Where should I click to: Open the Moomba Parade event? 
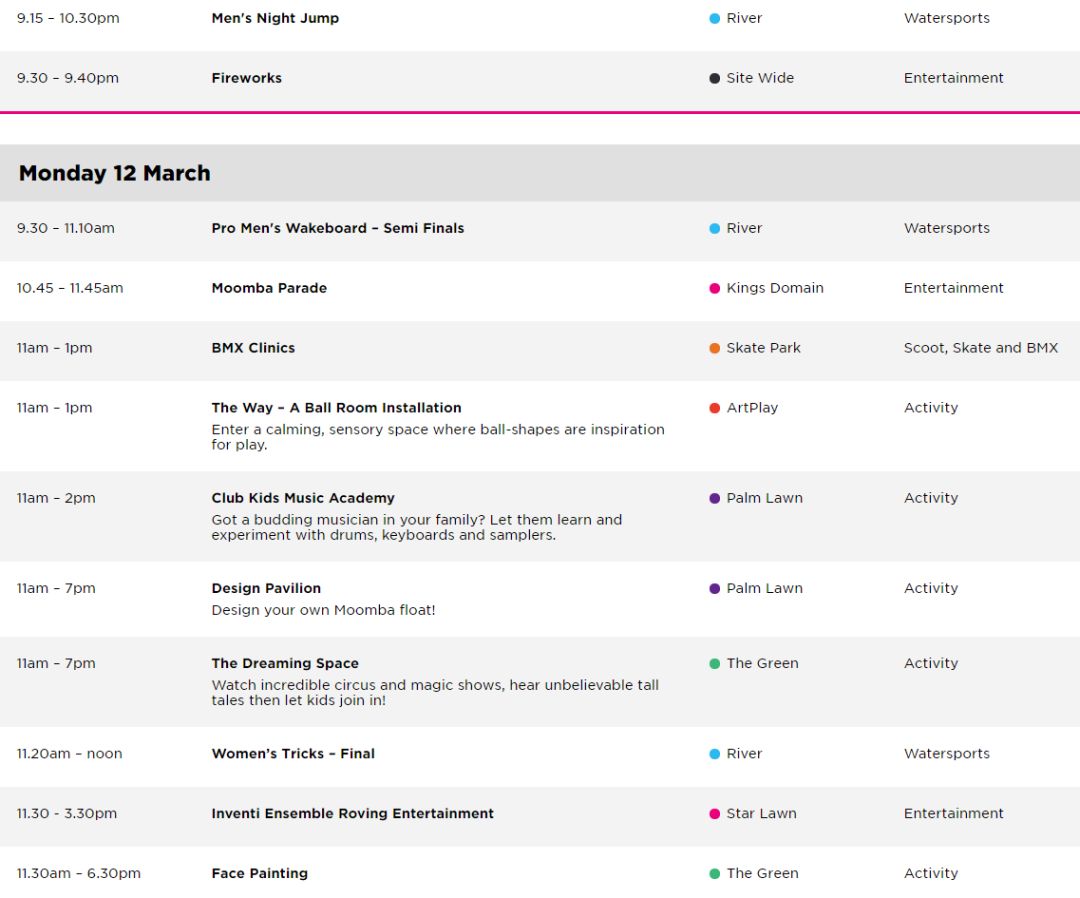269,288
